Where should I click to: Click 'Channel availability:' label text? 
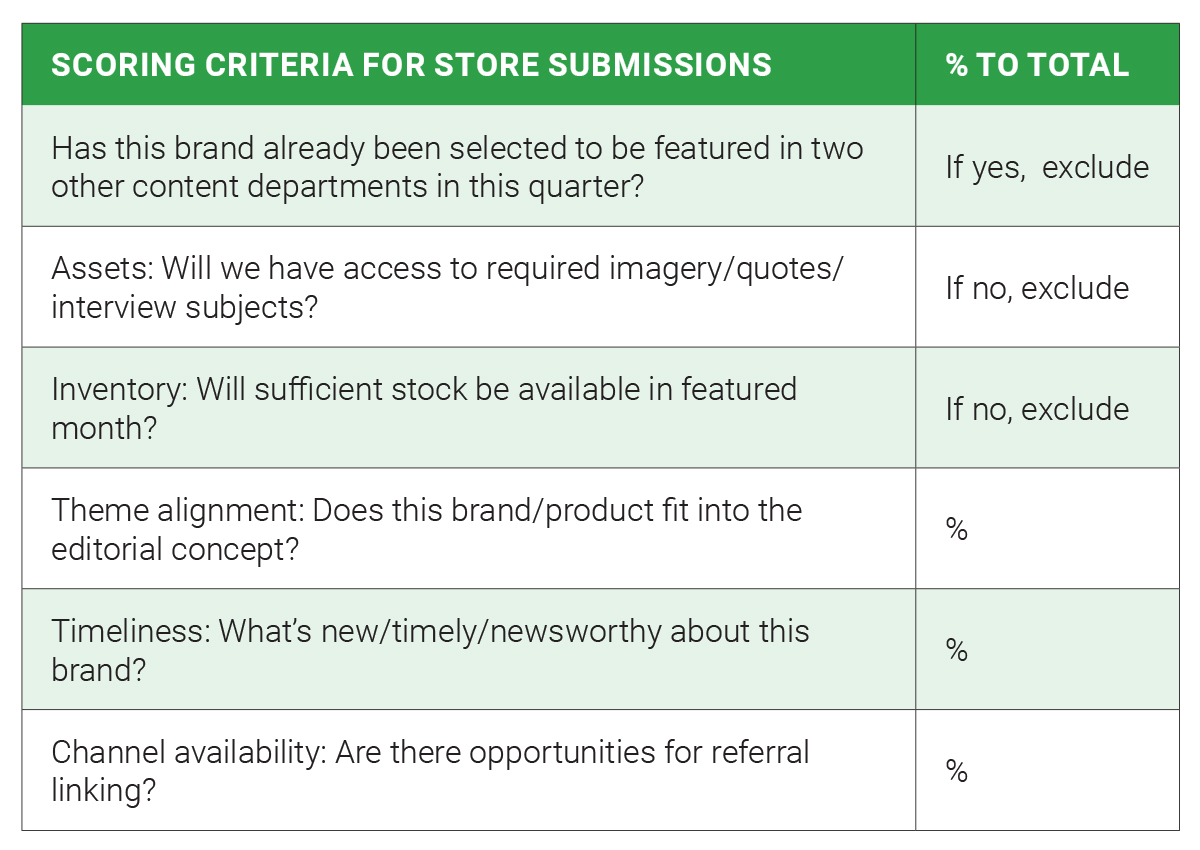pyautogui.click(x=188, y=752)
